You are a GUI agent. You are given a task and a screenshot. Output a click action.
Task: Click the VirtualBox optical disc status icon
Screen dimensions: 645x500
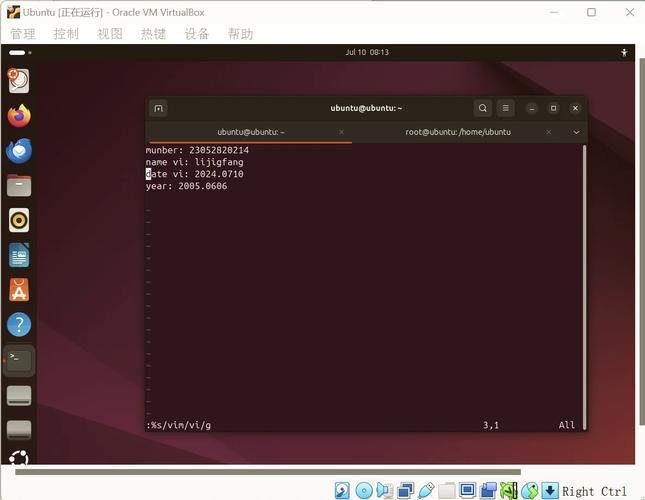point(364,491)
